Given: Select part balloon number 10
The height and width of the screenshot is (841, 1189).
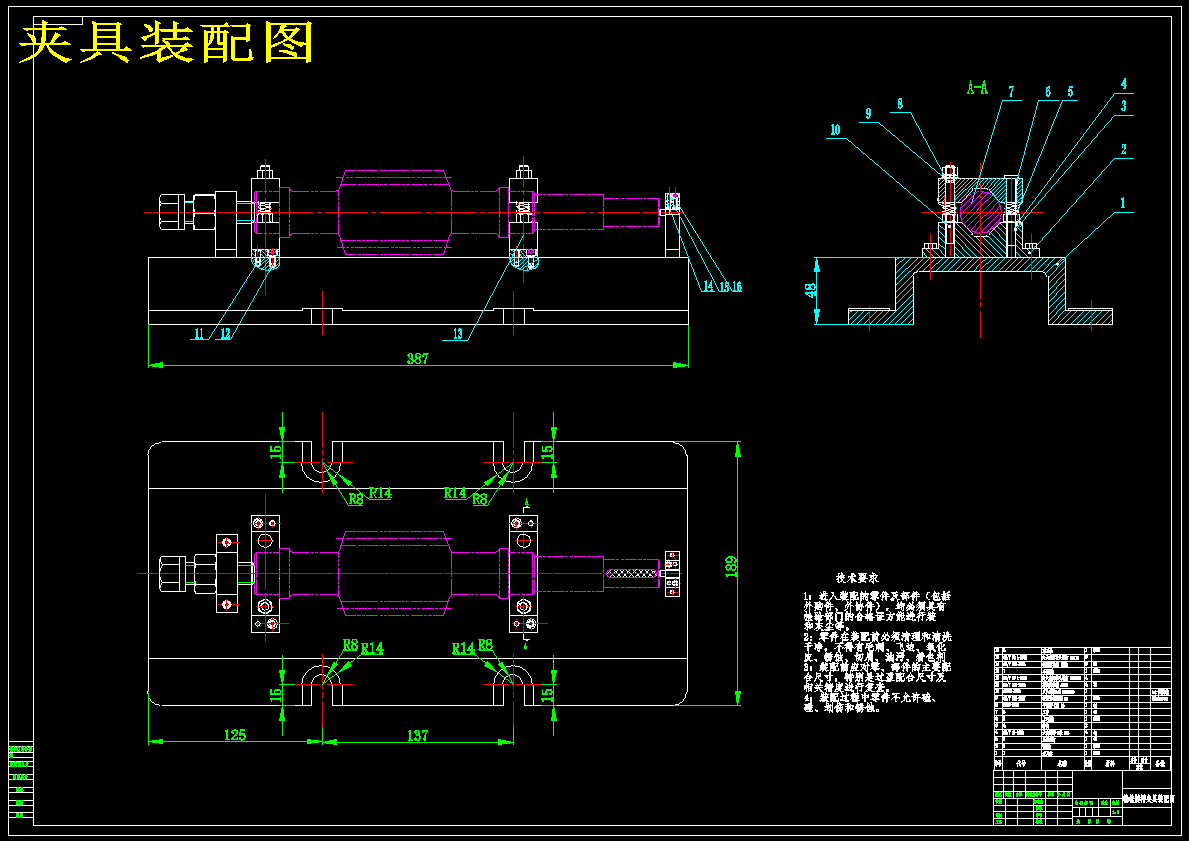Looking at the screenshot, I should point(835,130).
